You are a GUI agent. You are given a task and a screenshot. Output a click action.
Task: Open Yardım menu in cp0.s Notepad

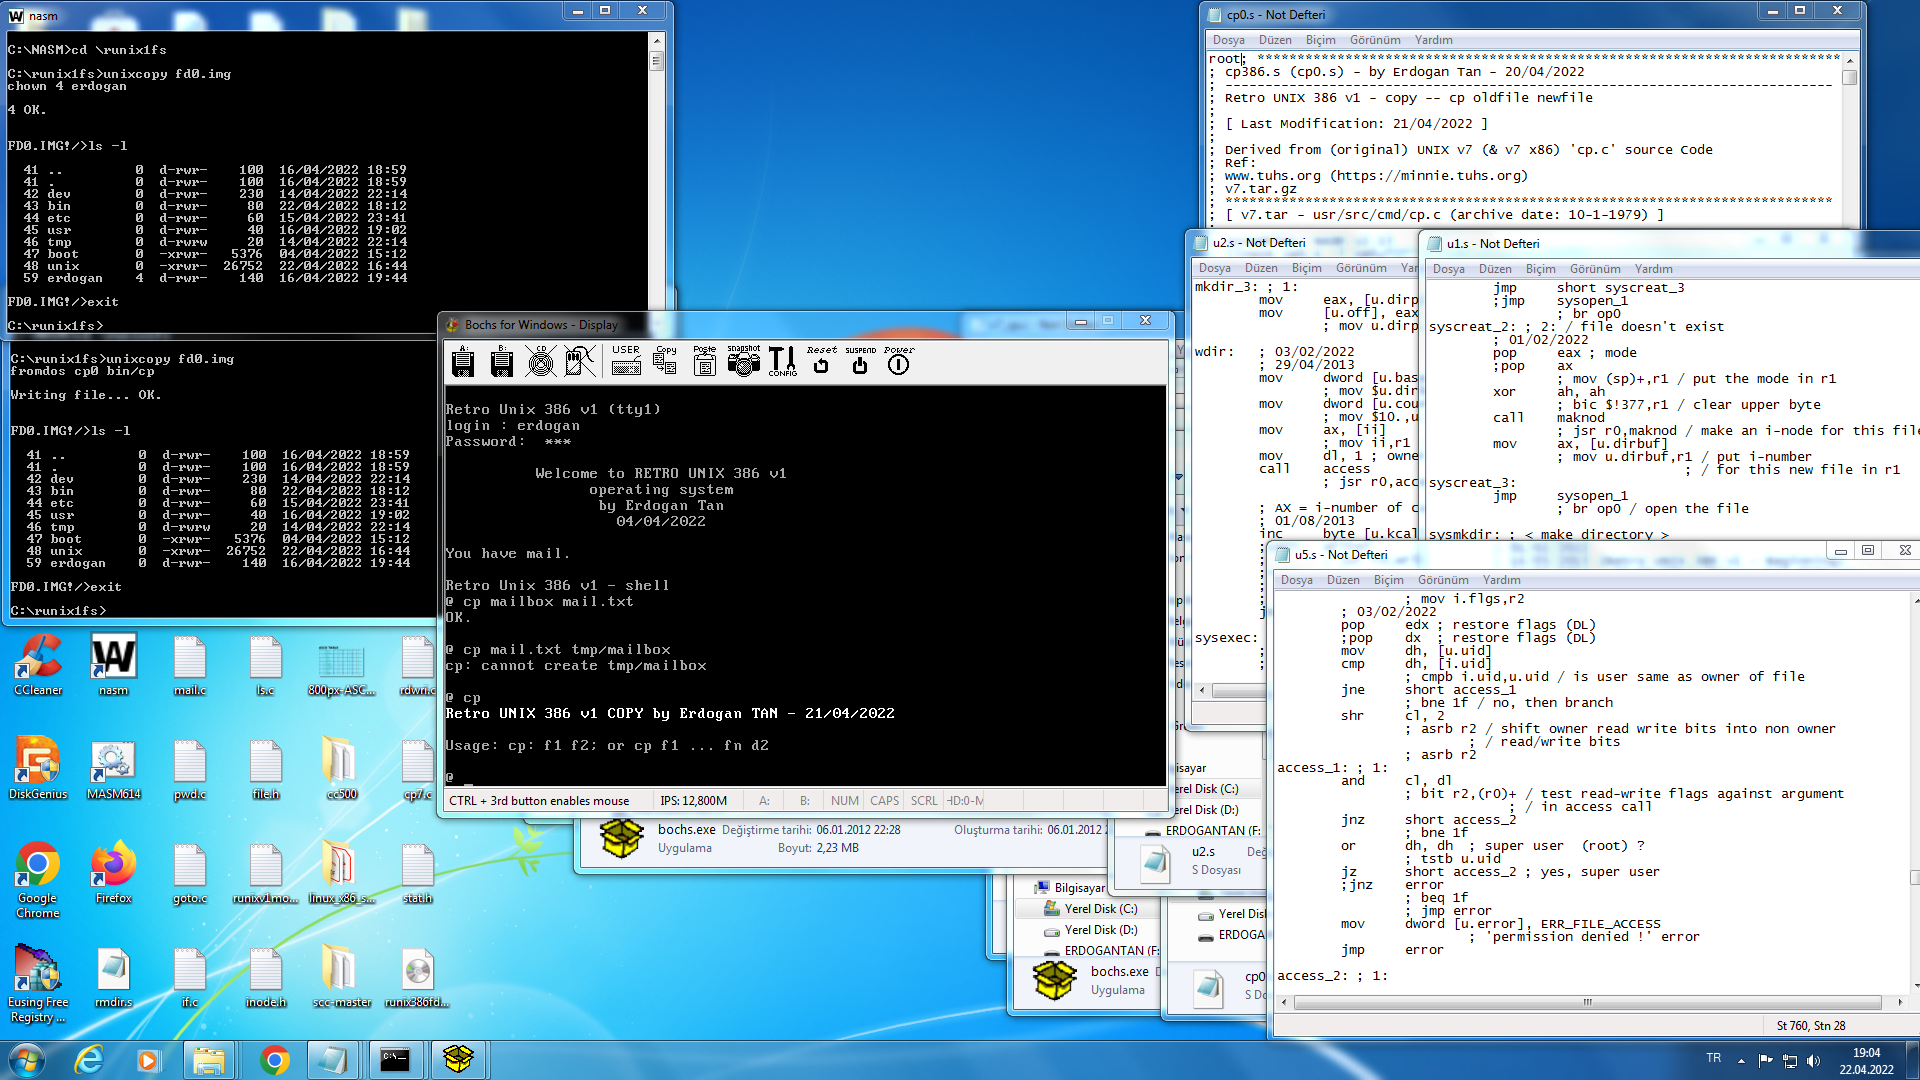[x=1433, y=40]
